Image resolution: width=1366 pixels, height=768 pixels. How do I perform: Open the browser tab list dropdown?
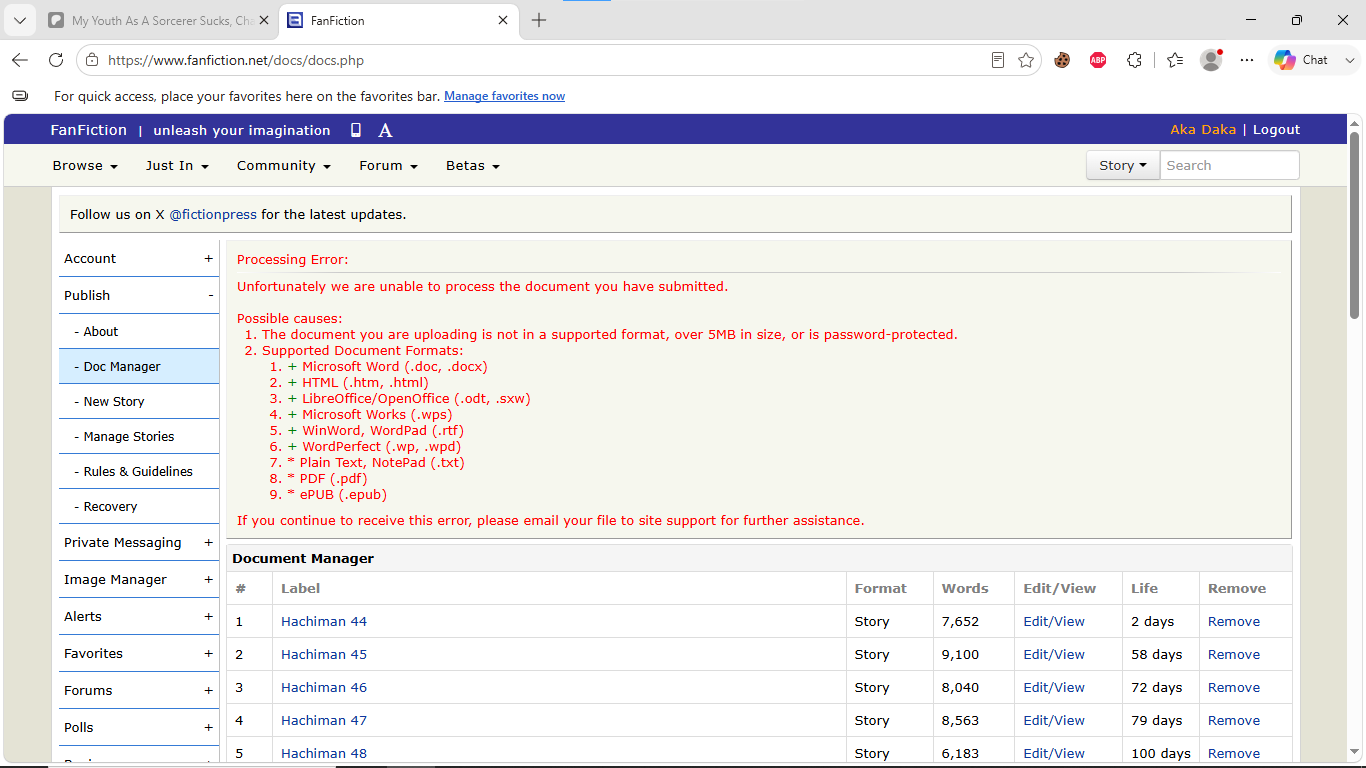click(x=20, y=20)
